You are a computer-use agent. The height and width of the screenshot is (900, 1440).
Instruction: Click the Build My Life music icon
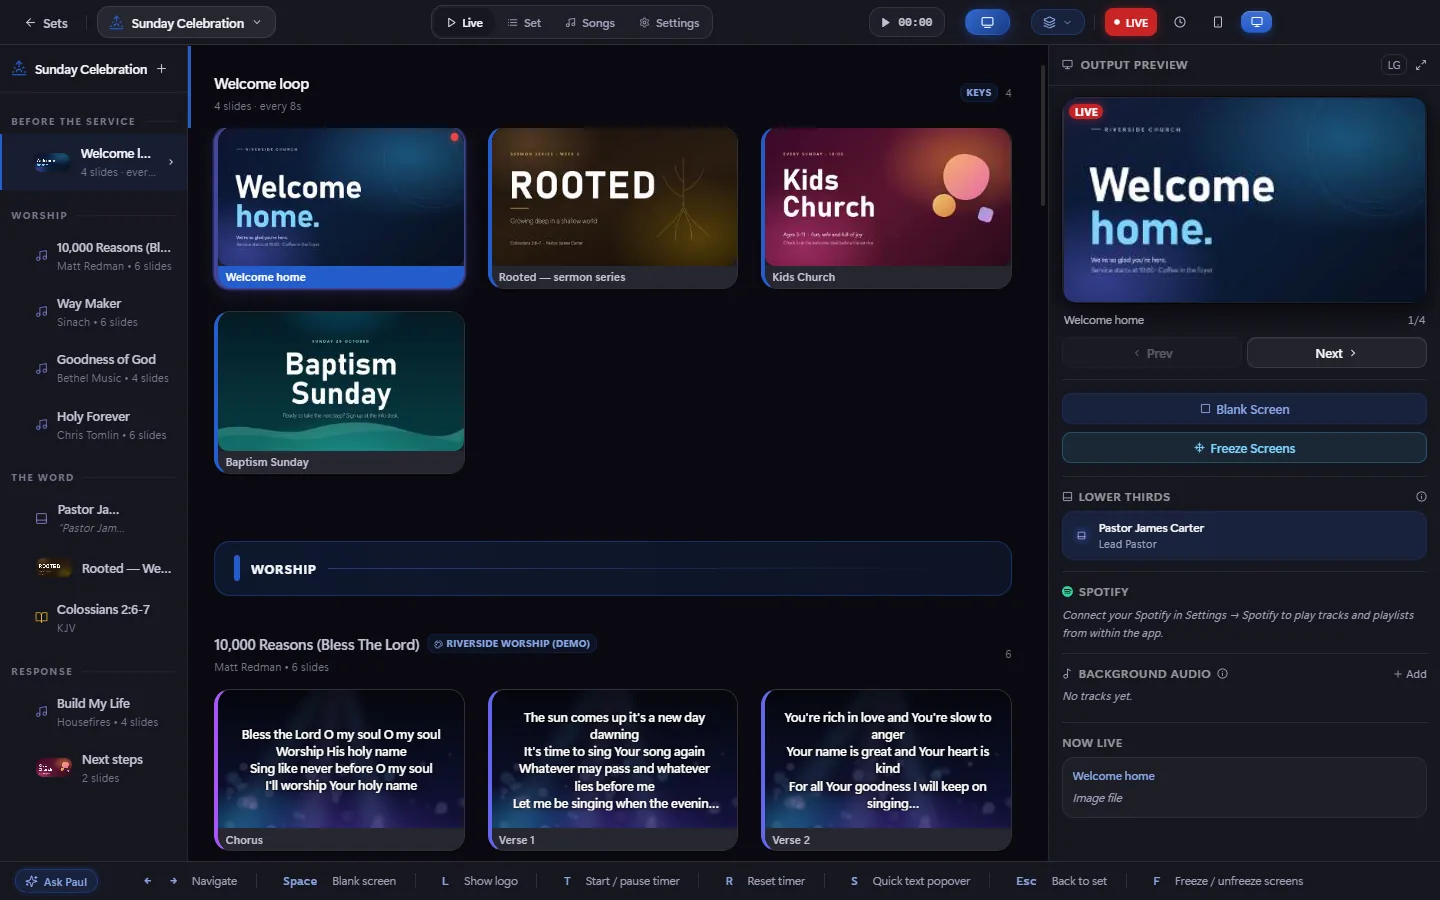(x=41, y=712)
